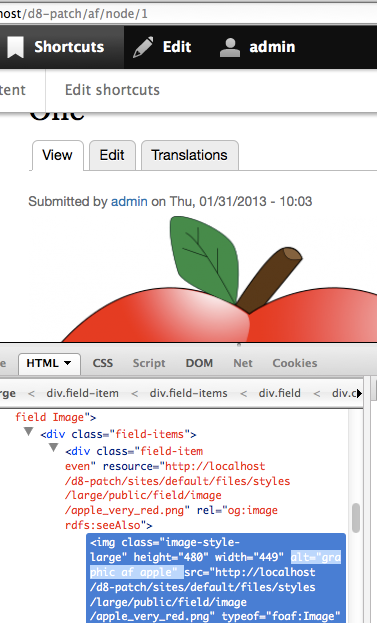Click the width="449" attribute

[249, 557]
